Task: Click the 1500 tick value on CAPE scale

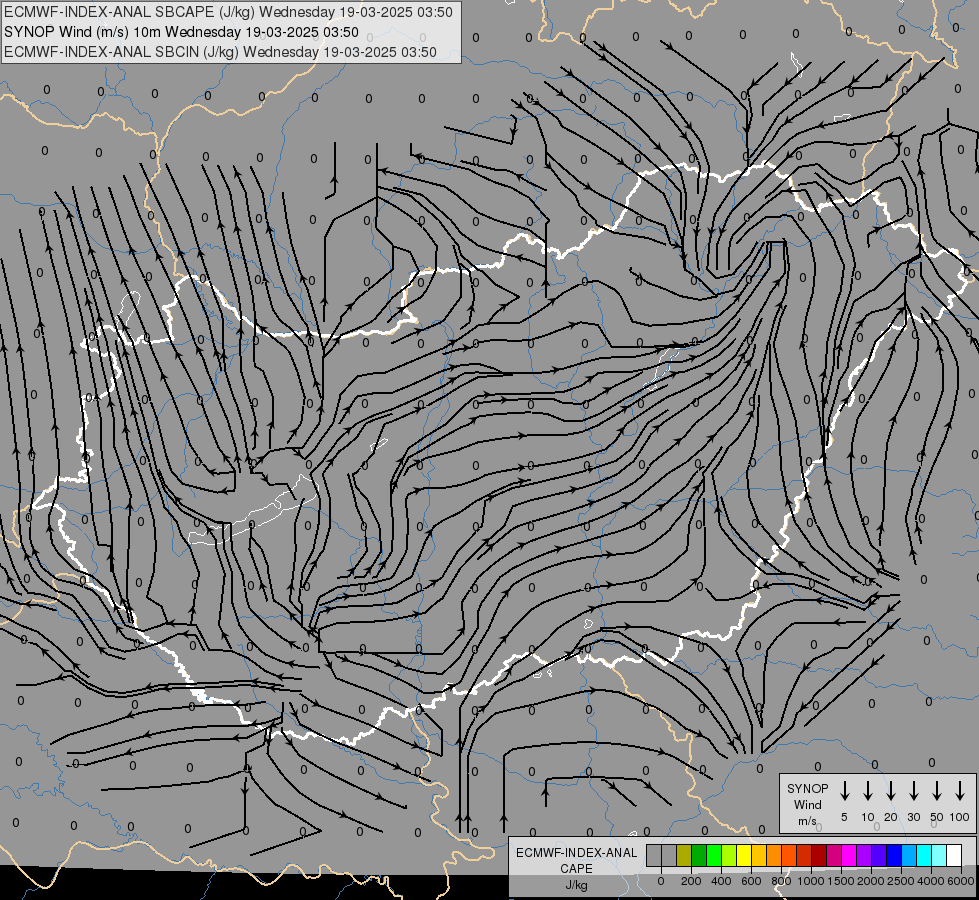Action: pyautogui.click(x=840, y=881)
